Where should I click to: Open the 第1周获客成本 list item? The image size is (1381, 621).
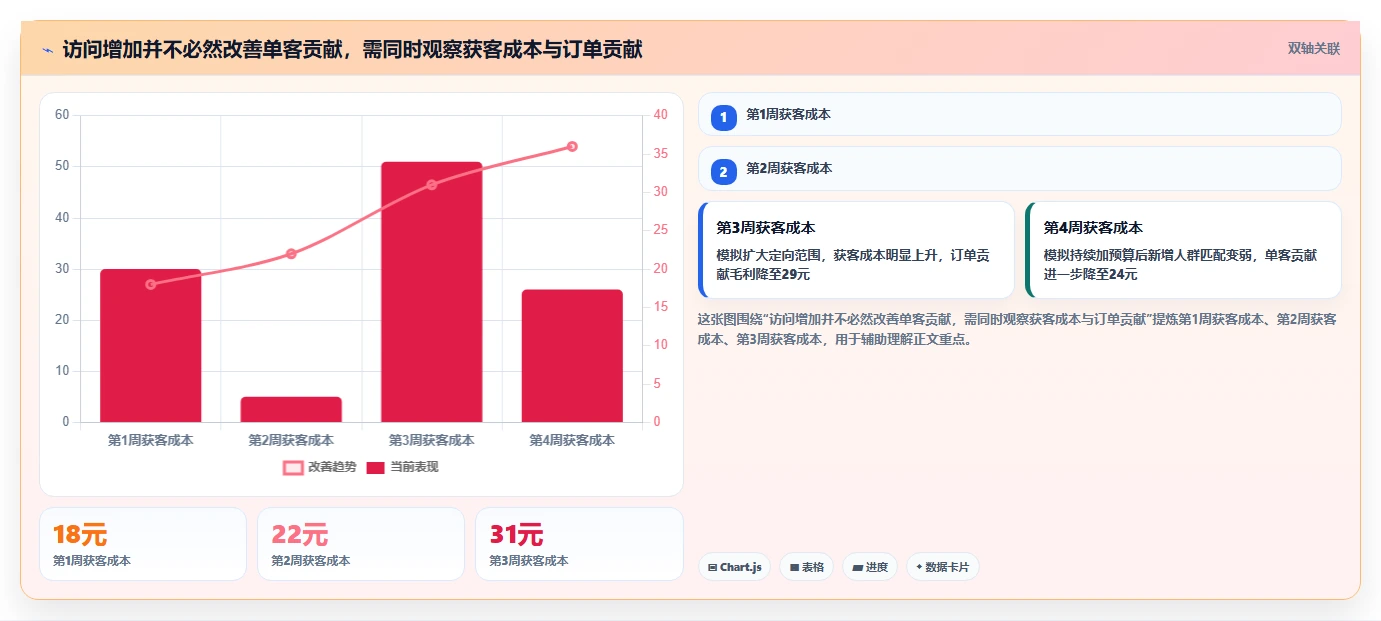1019,114
